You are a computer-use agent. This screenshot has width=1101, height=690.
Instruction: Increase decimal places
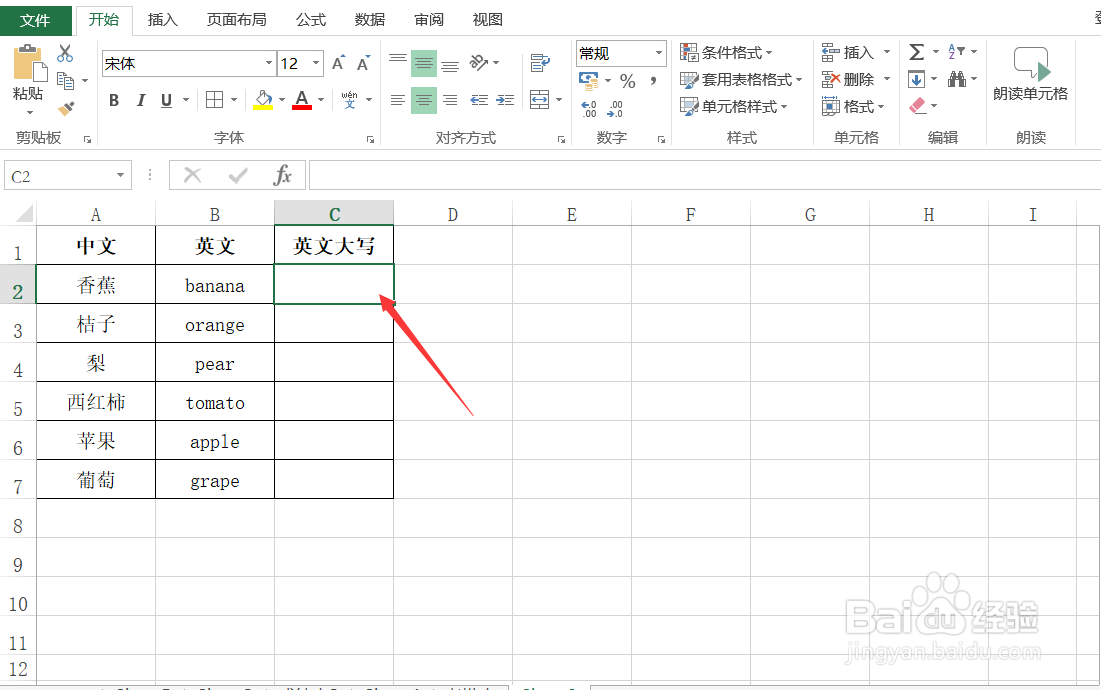pyautogui.click(x=589, y=108)
